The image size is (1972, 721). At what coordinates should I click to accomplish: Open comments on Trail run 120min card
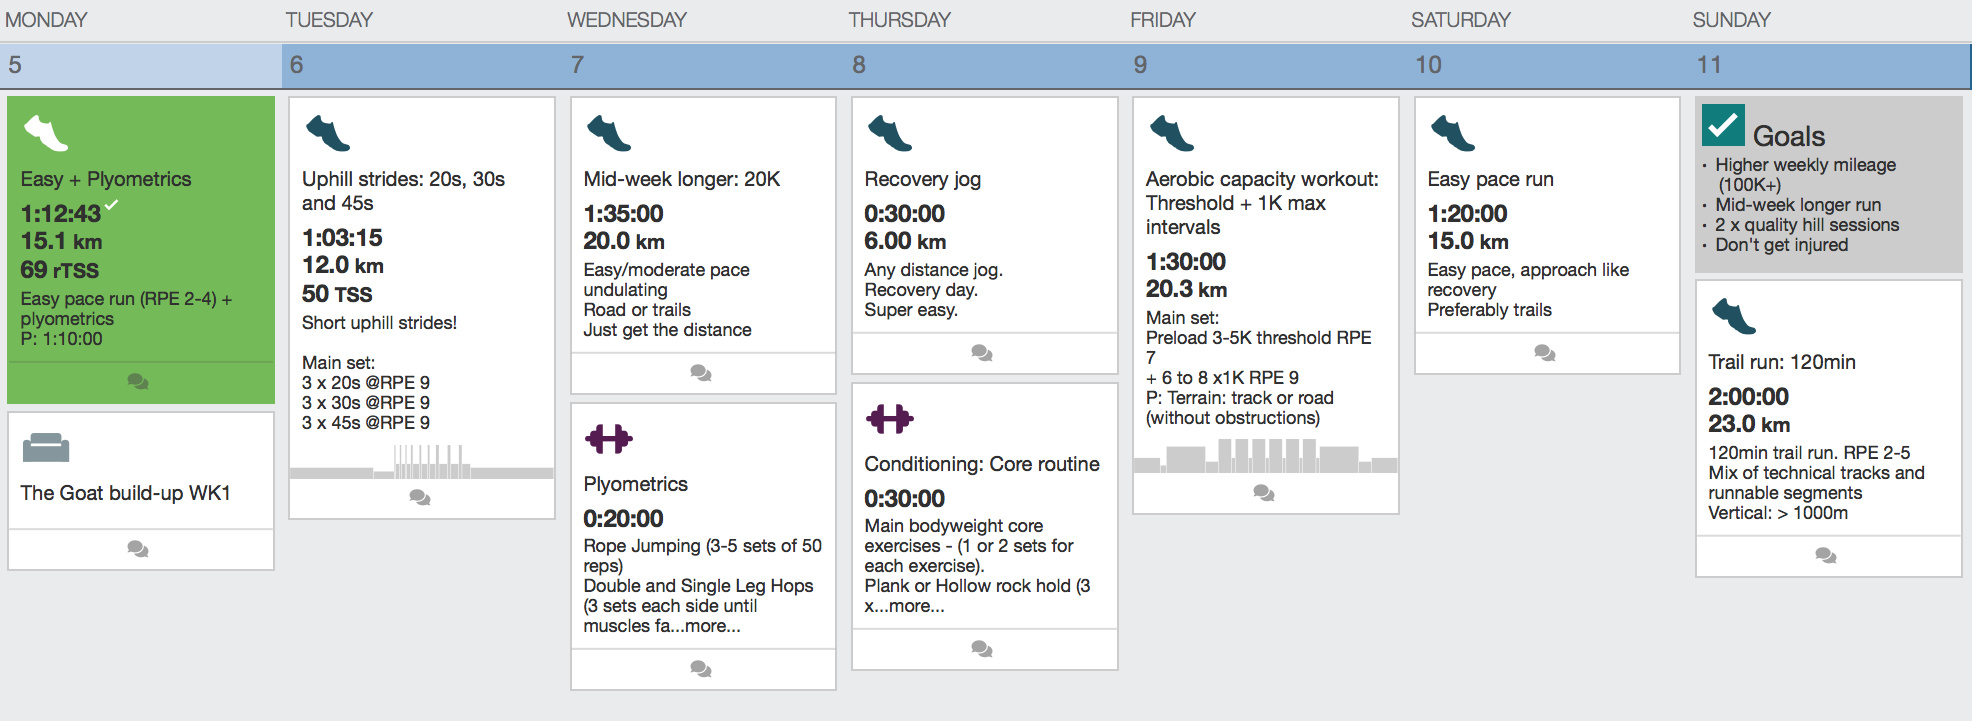tap(1826, 555)
